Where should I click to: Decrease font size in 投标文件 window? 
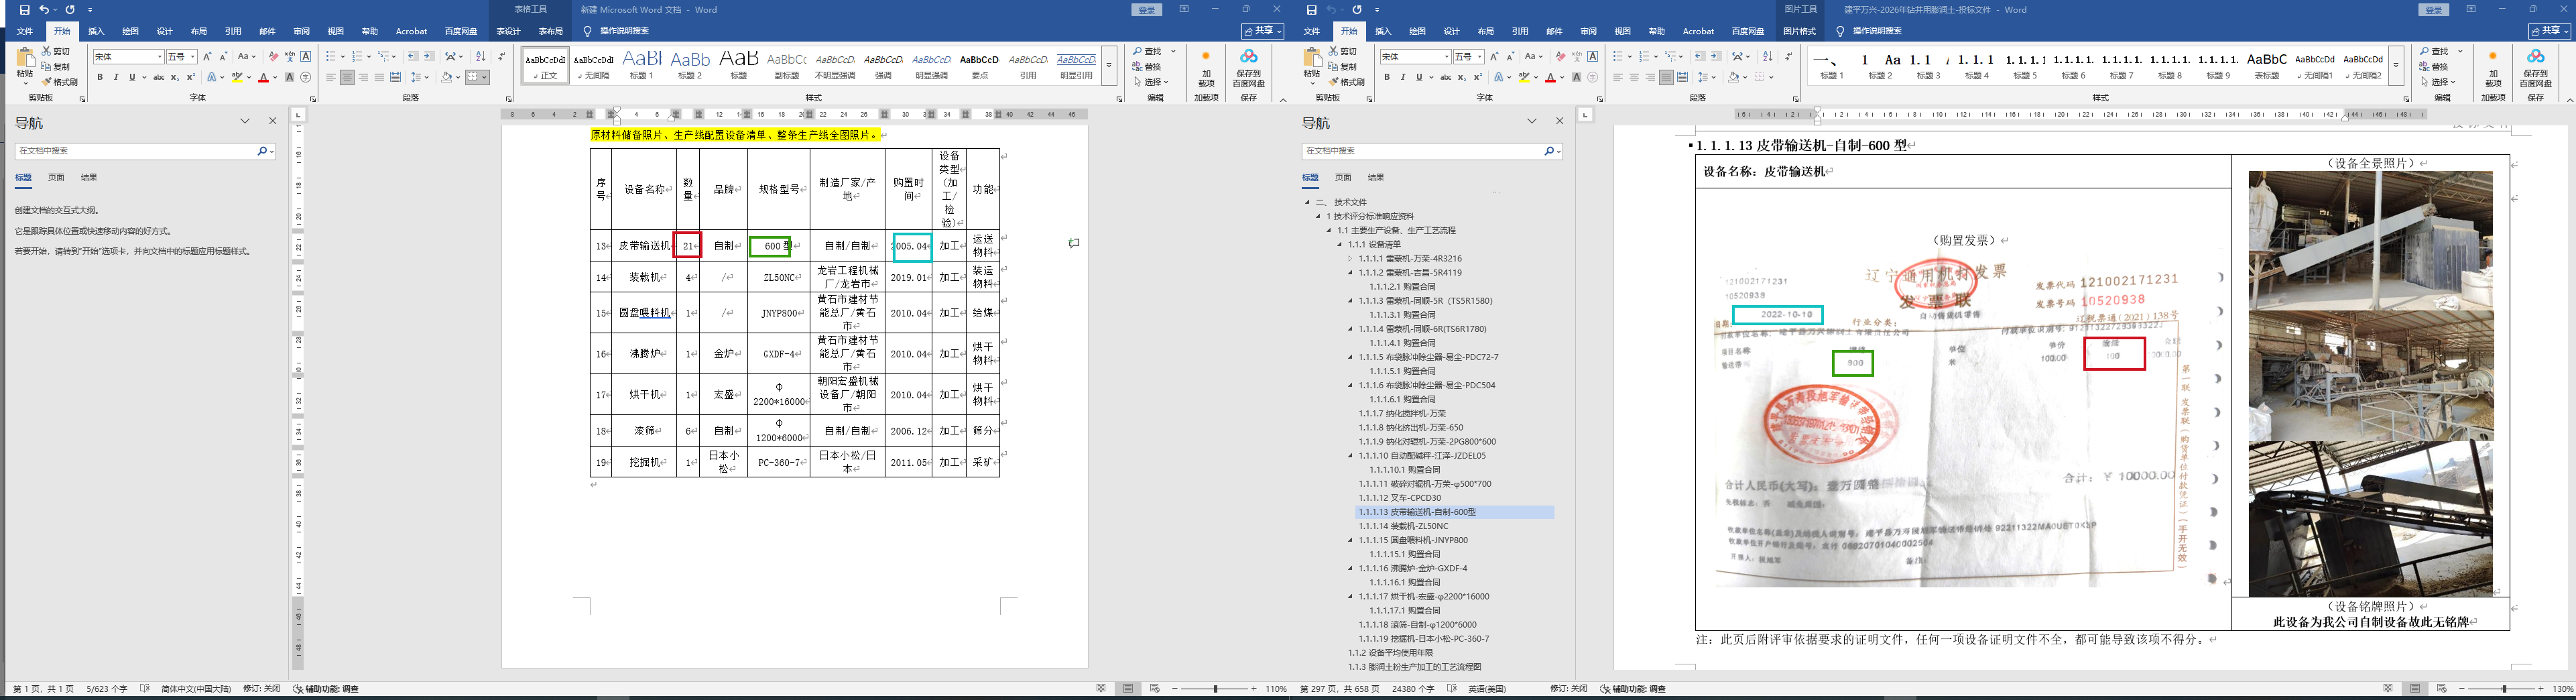click(1511, 57)
